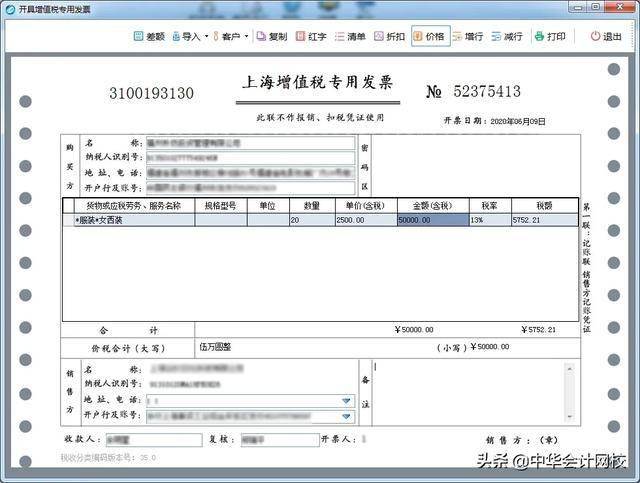Click the buyer 开户行及账号 field
Image resolution: width=640 pixels, height=483 pixels.
point(250,188)
